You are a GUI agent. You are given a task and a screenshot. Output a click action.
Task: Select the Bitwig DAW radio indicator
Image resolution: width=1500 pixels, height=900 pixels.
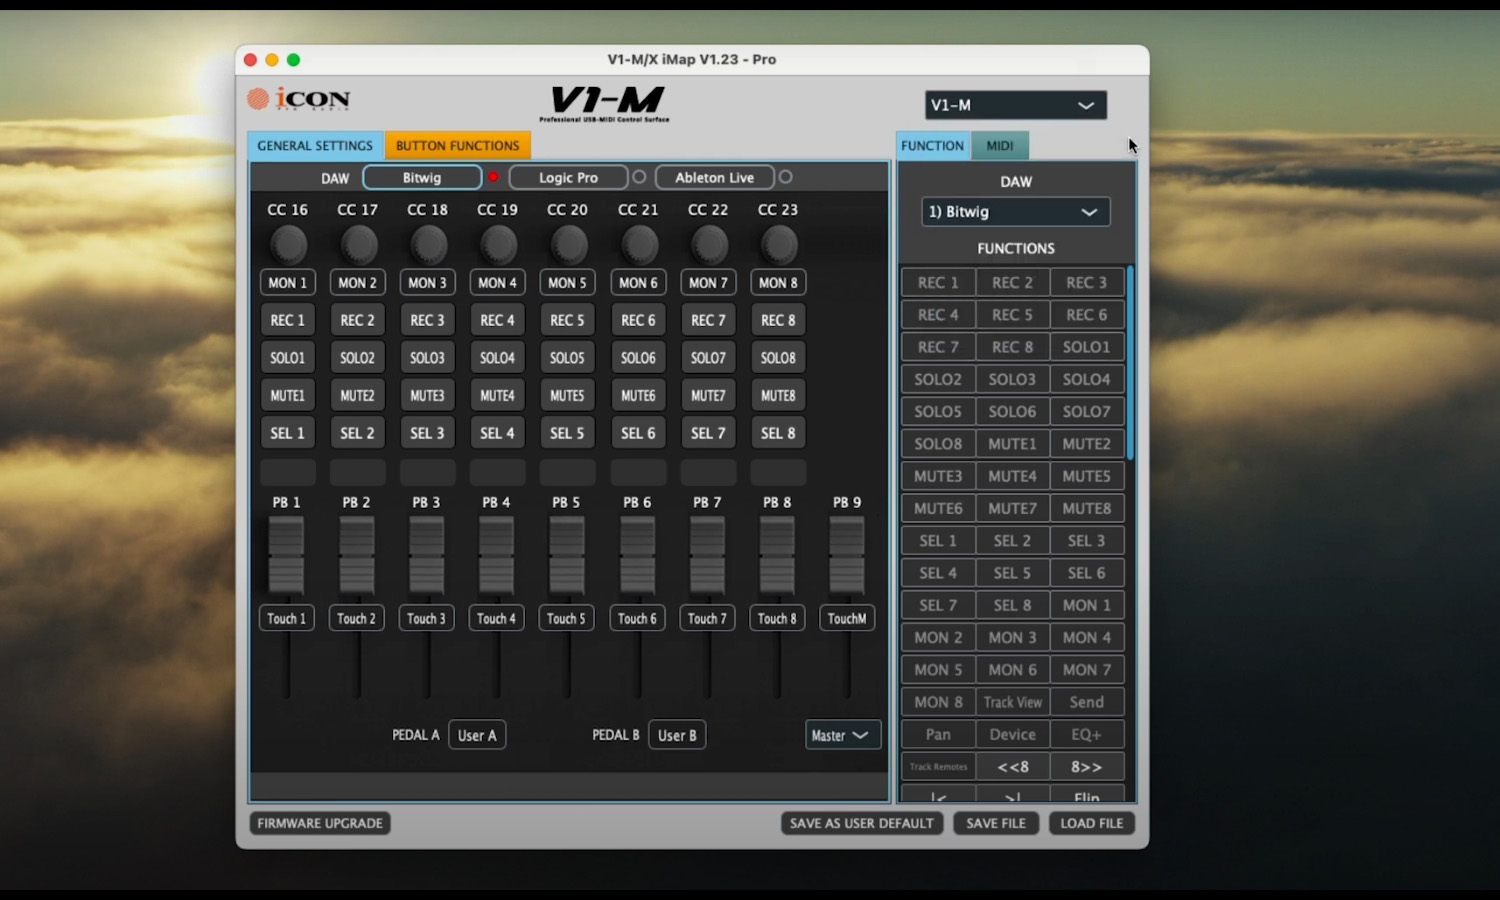coord(493,177)
